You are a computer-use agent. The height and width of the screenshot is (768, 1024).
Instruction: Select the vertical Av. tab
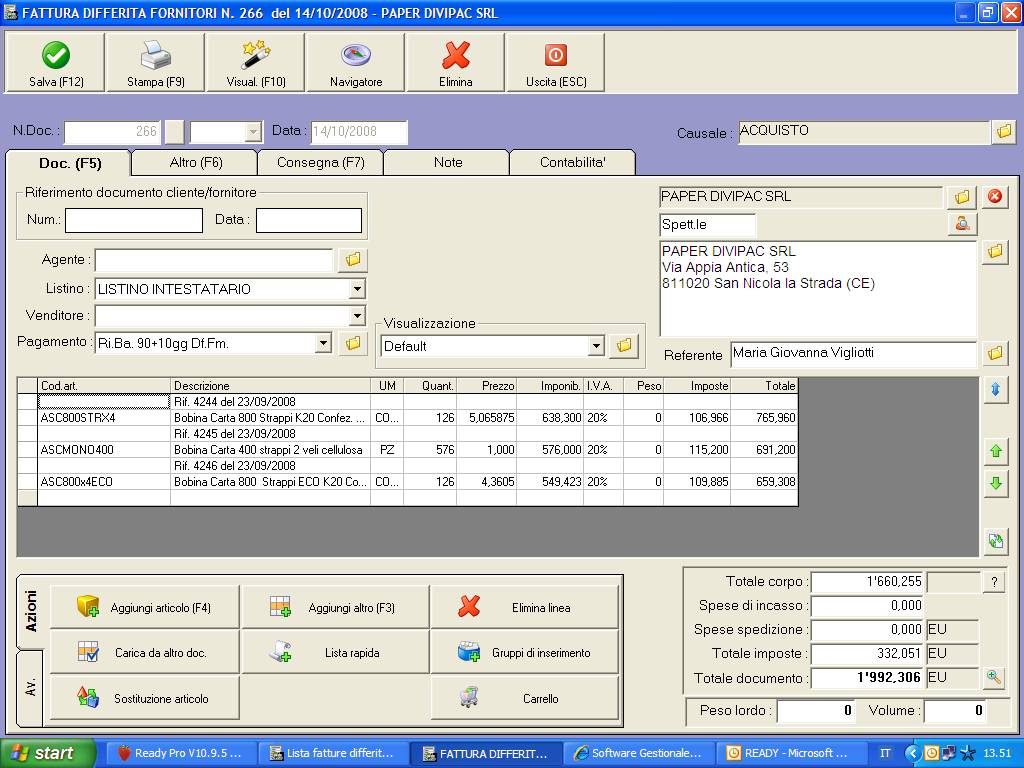(x=30, y=688)
